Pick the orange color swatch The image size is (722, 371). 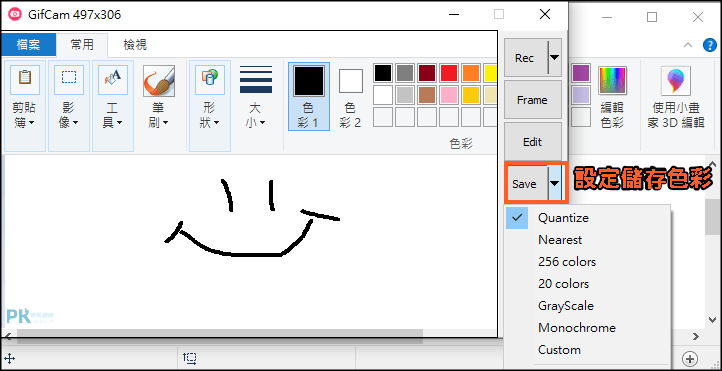coord(471,73)
